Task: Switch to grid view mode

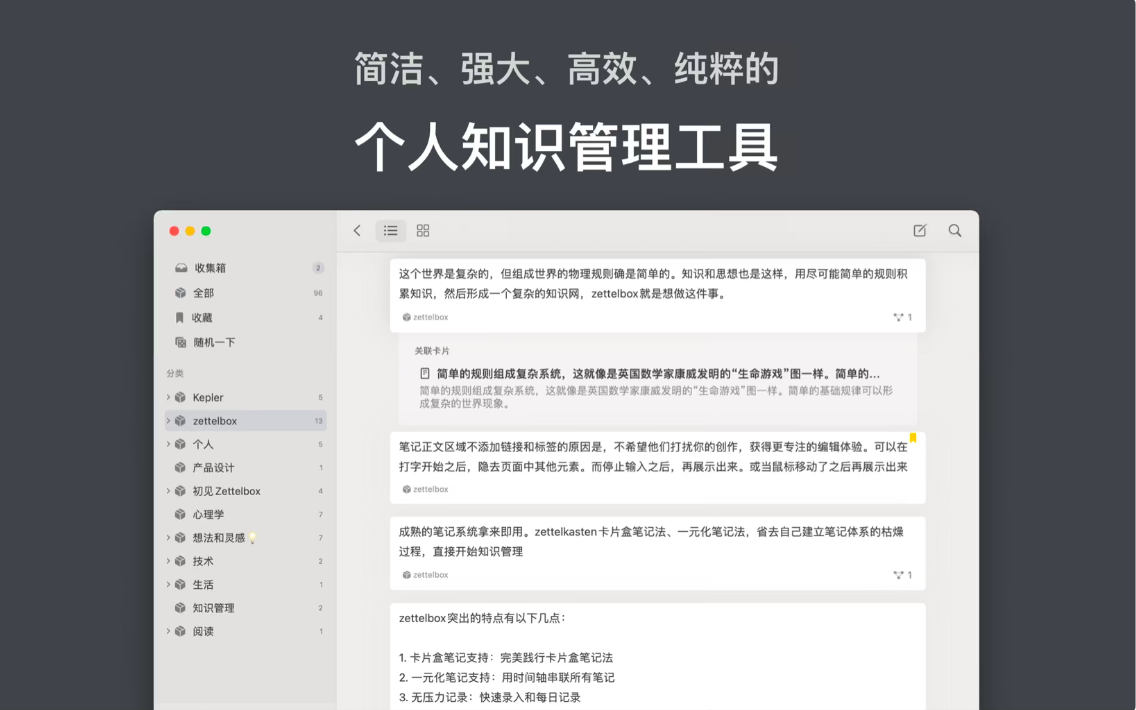Action: pos(423,231)
